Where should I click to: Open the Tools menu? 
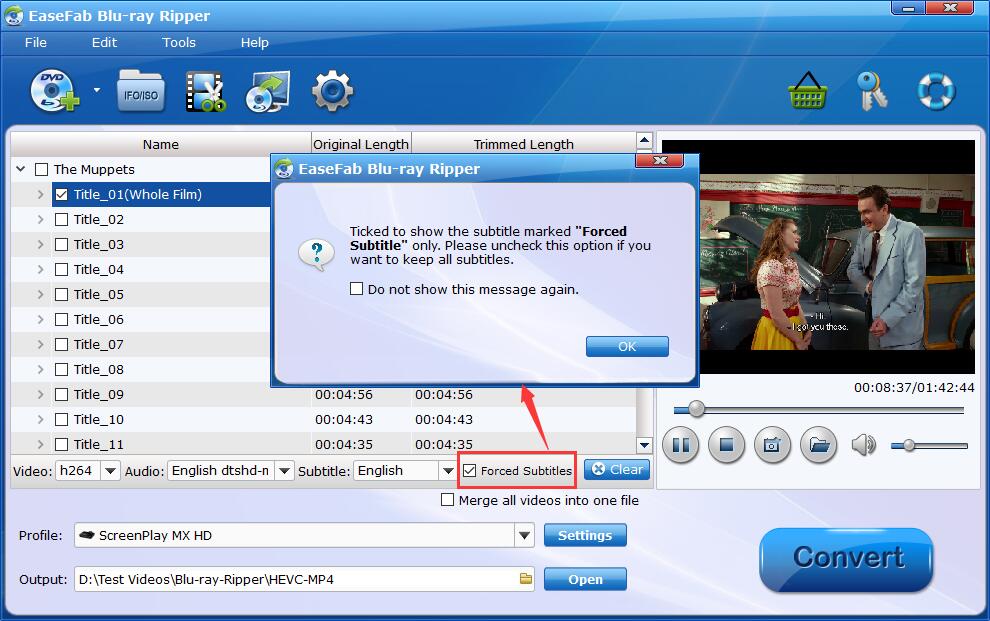pos(179,42)
